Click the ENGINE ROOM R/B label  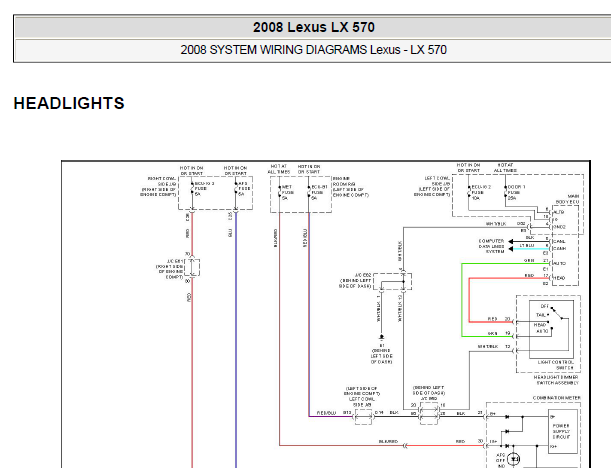click(x=350, y=187)
